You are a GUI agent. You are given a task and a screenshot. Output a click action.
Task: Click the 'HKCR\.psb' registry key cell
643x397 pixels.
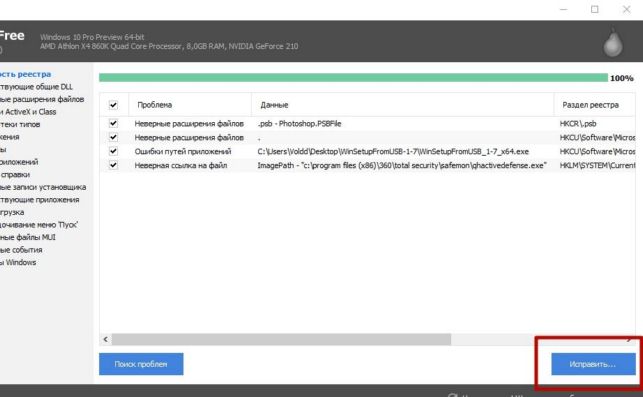(x=578, y=123)
